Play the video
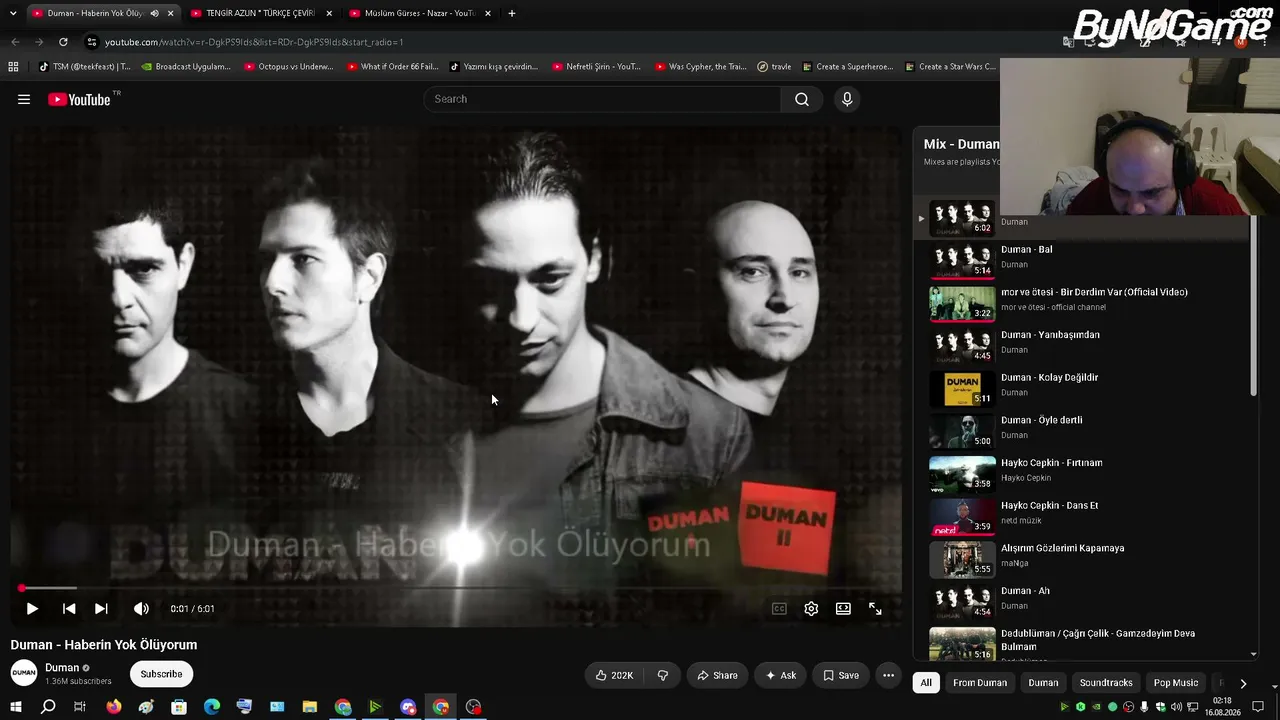Screen dimensions: 1280x720 tap(32, 608)
